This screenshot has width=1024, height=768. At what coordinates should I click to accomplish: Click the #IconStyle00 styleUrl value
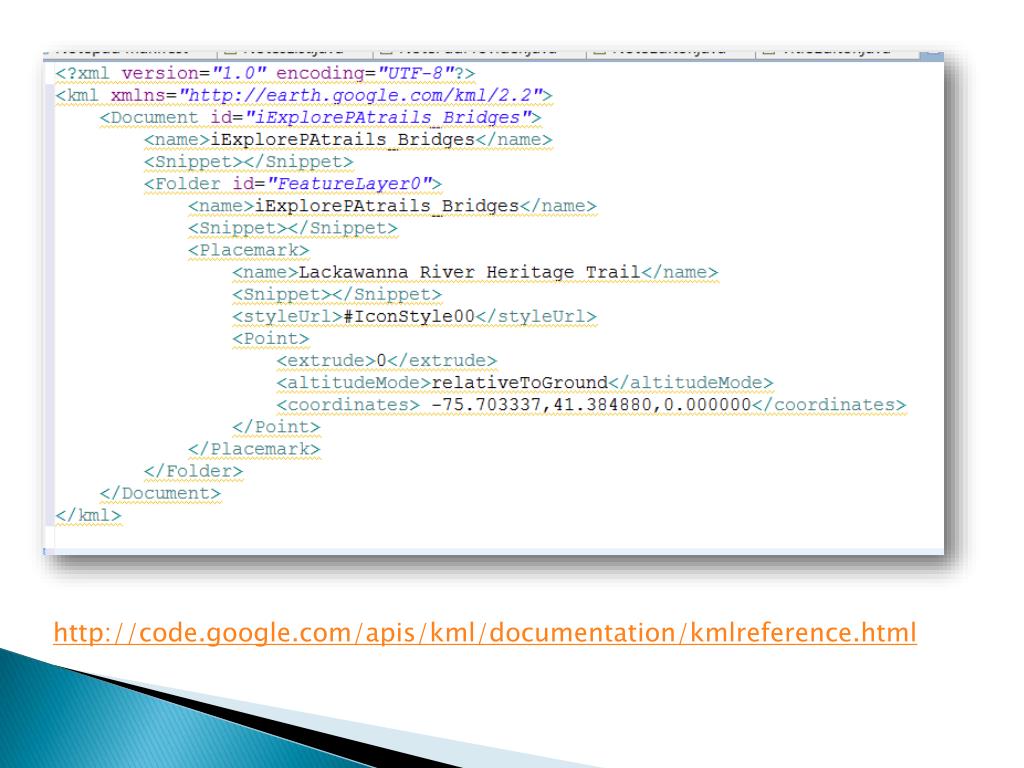point(409,316)
